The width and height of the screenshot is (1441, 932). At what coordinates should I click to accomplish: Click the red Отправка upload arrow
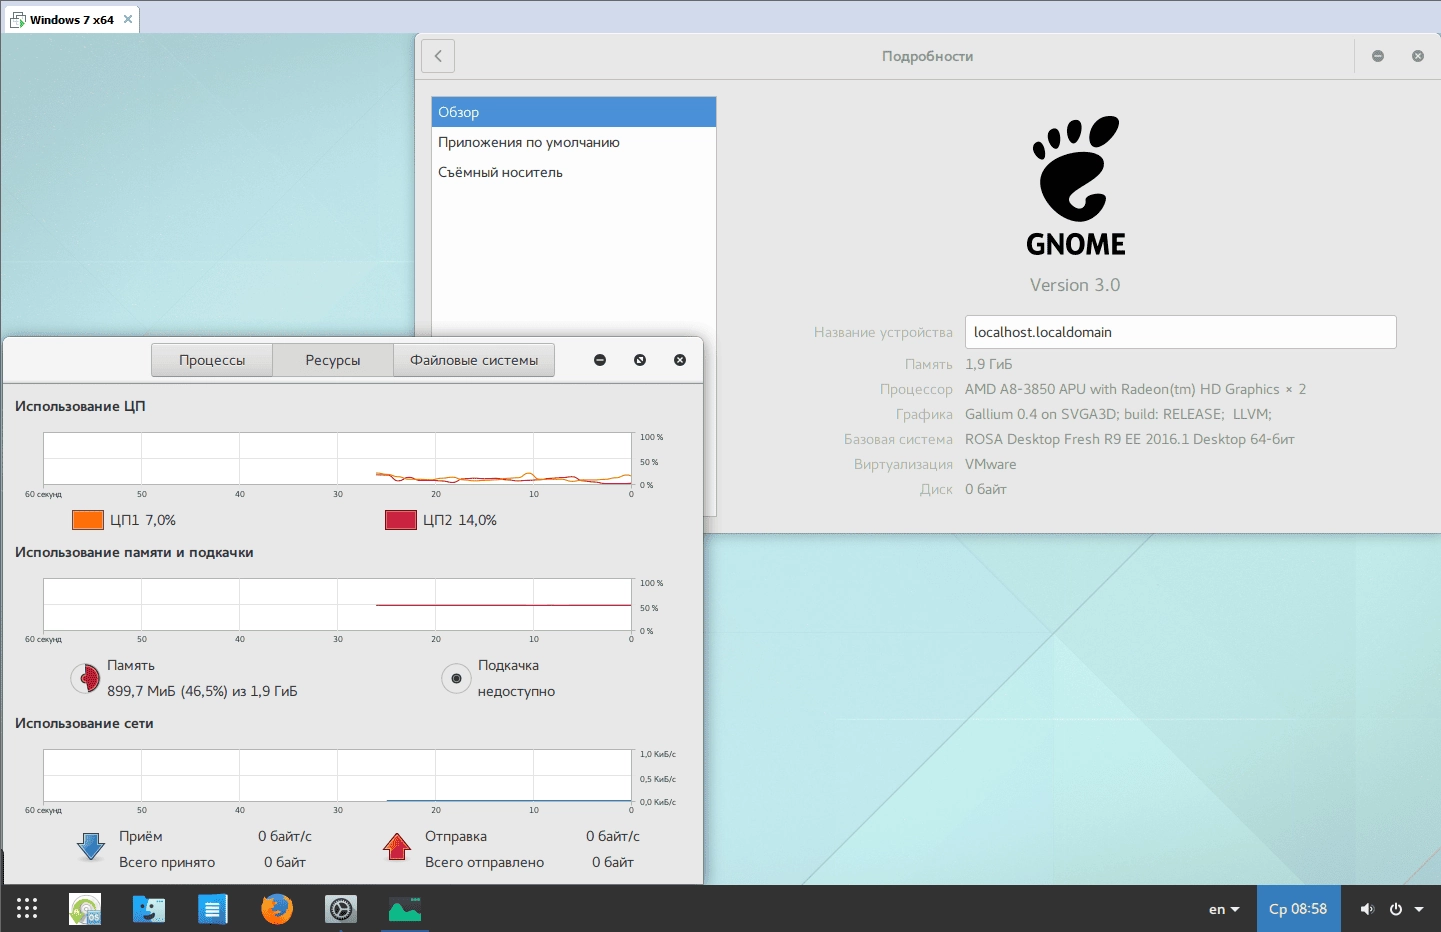397,847
